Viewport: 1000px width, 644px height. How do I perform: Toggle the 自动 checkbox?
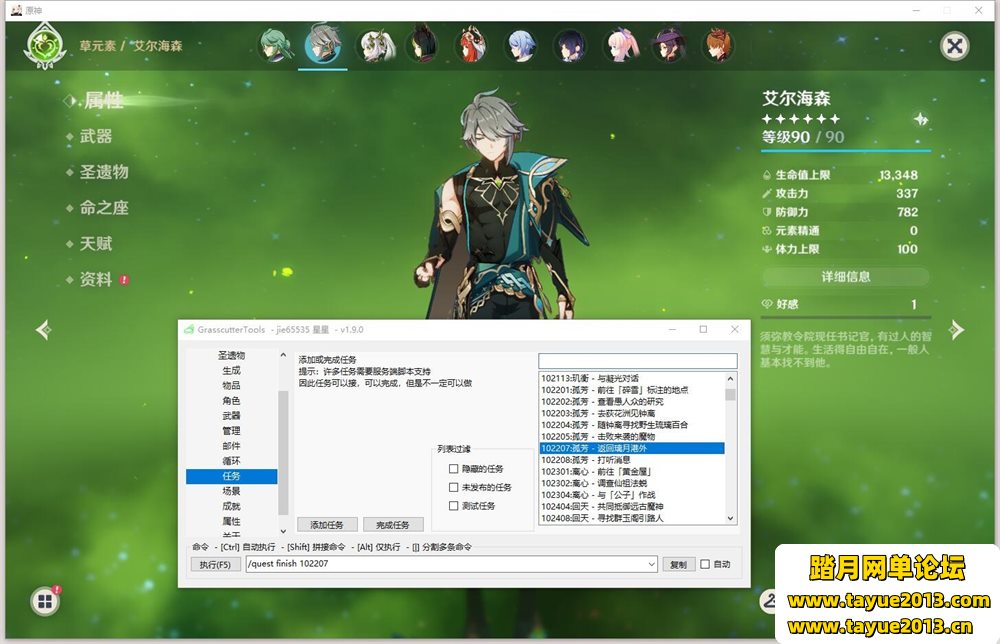[705, 564]
